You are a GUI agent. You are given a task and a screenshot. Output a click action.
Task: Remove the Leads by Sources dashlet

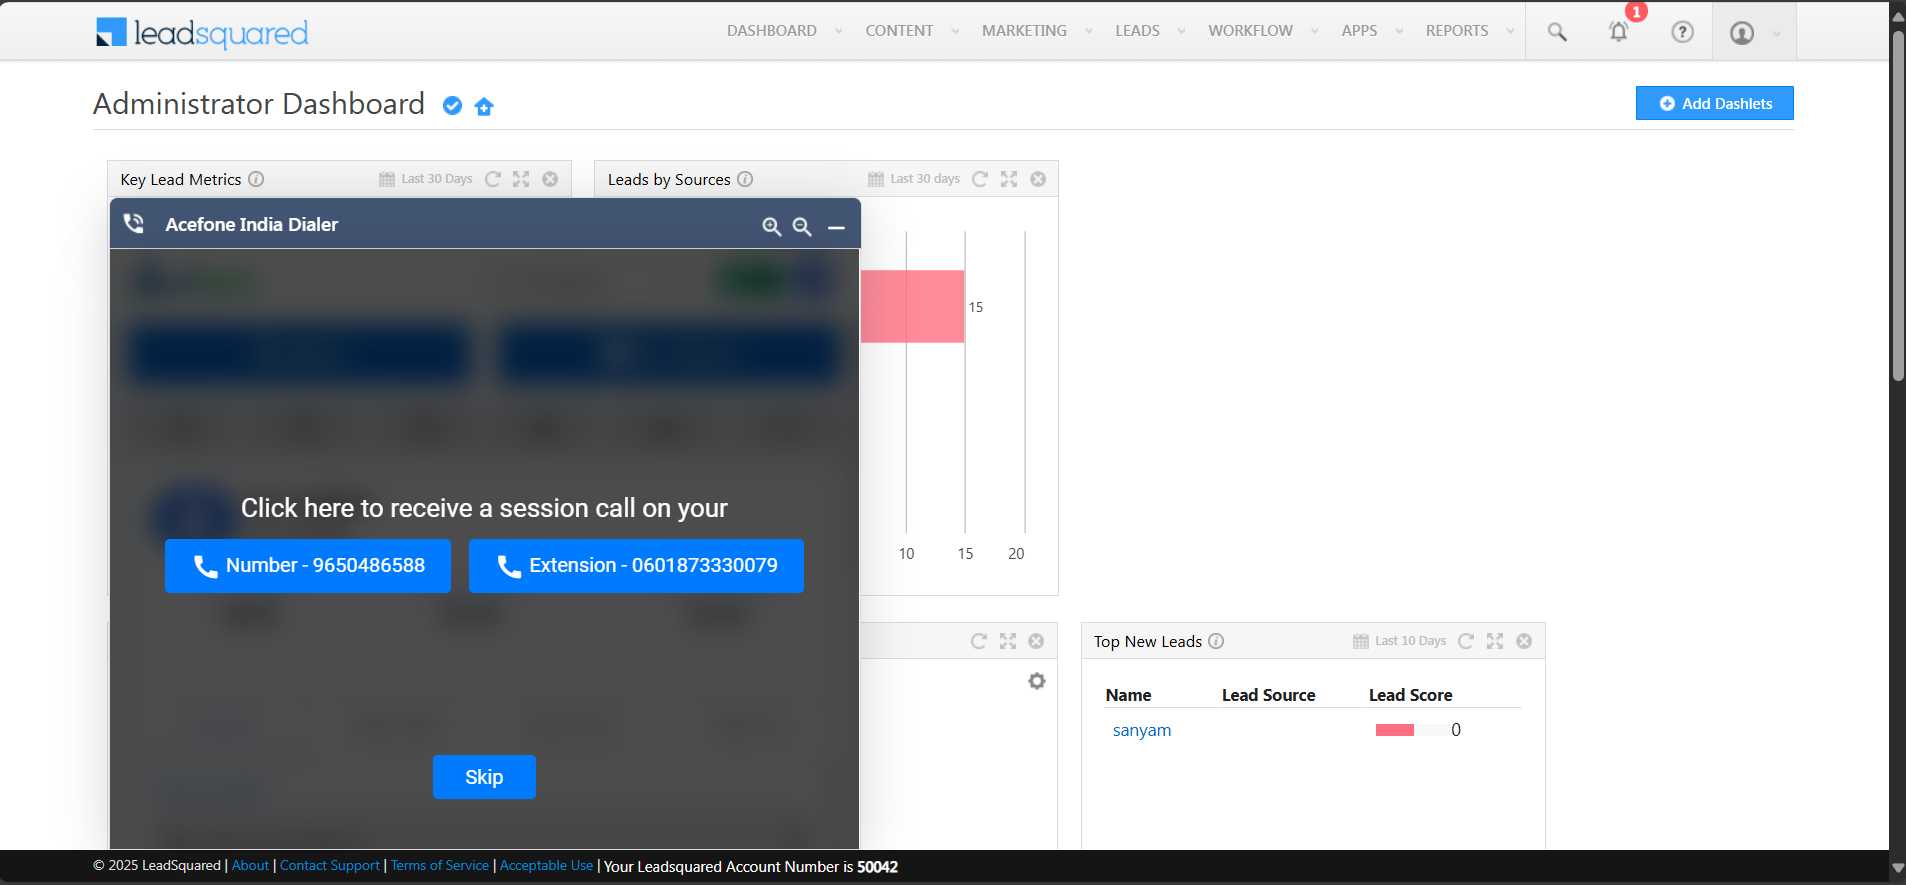click(1038, 179)
